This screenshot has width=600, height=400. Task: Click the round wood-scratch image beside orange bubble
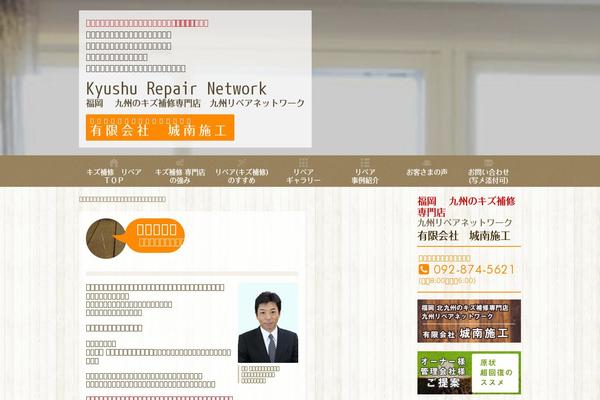(105, 238)
